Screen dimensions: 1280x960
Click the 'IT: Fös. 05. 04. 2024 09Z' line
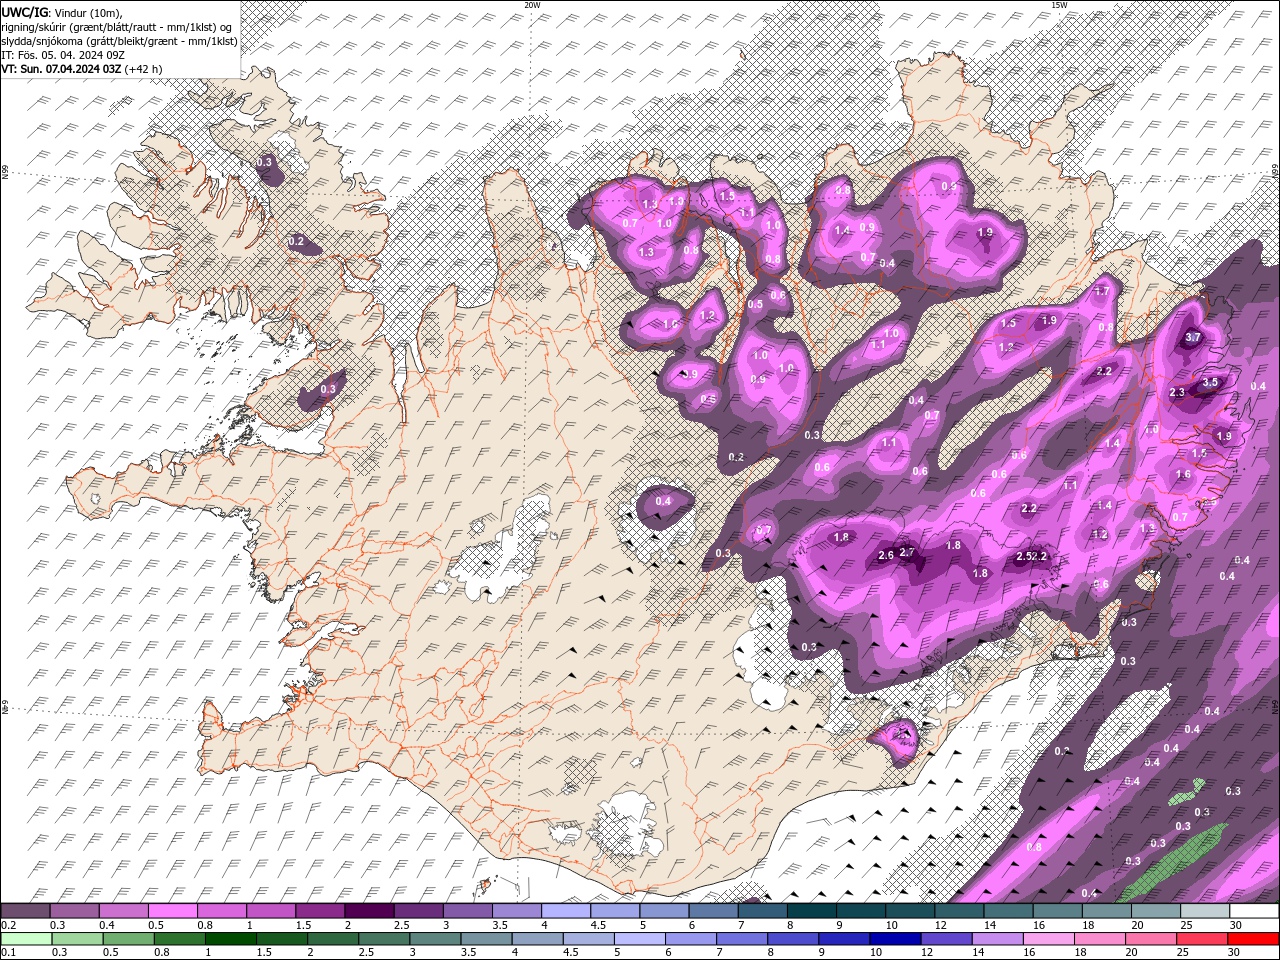63,54
